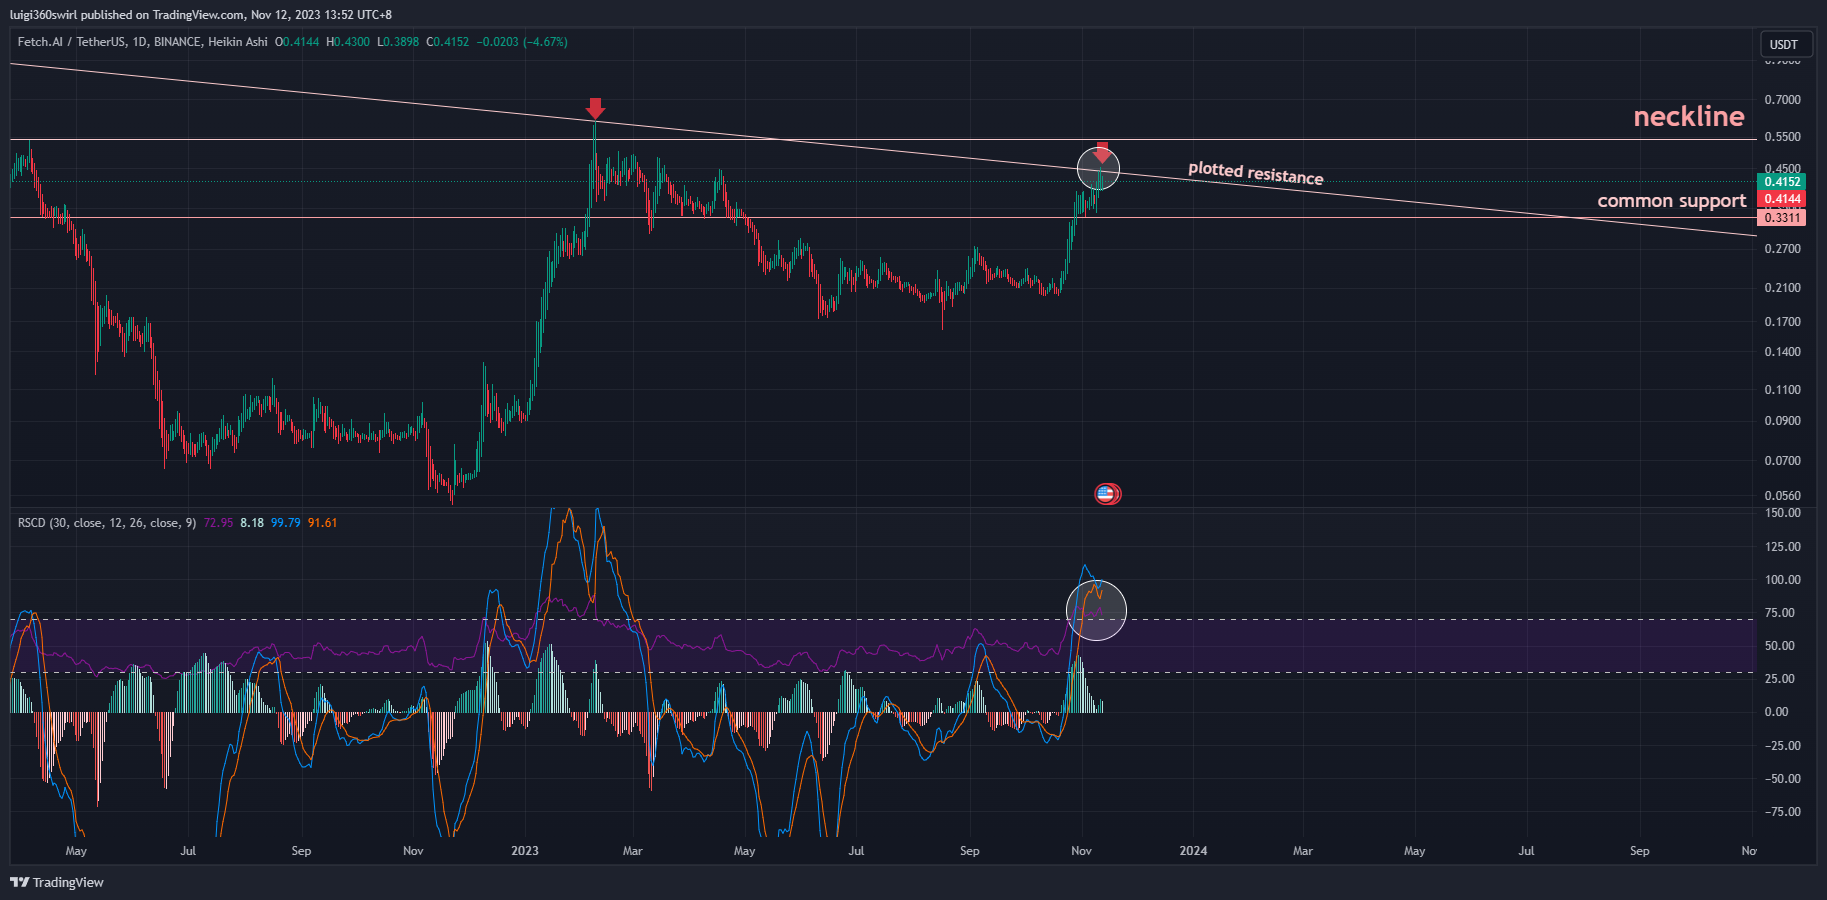Click the purple RSCD value 72.95

[218, 523]
